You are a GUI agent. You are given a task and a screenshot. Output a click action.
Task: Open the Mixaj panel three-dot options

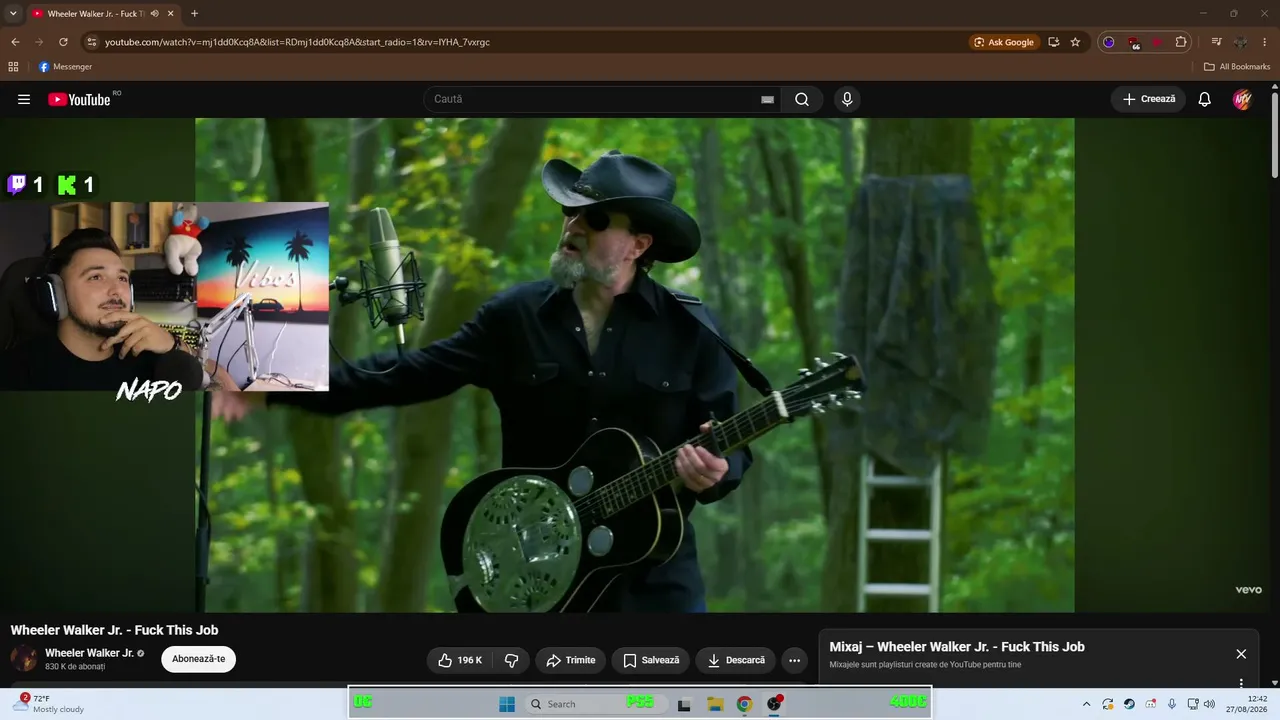[1241, 684]
